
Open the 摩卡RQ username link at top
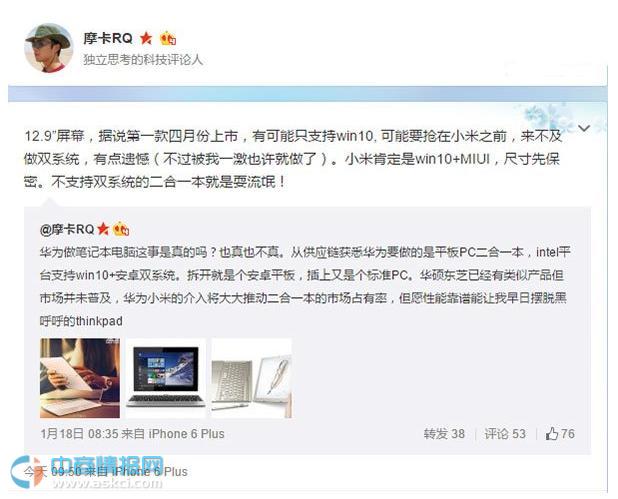coord(108,38)
